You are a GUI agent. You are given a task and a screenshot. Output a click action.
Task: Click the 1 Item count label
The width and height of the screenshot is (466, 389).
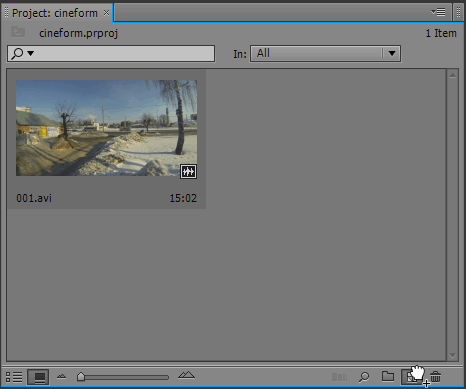[441, 33]
